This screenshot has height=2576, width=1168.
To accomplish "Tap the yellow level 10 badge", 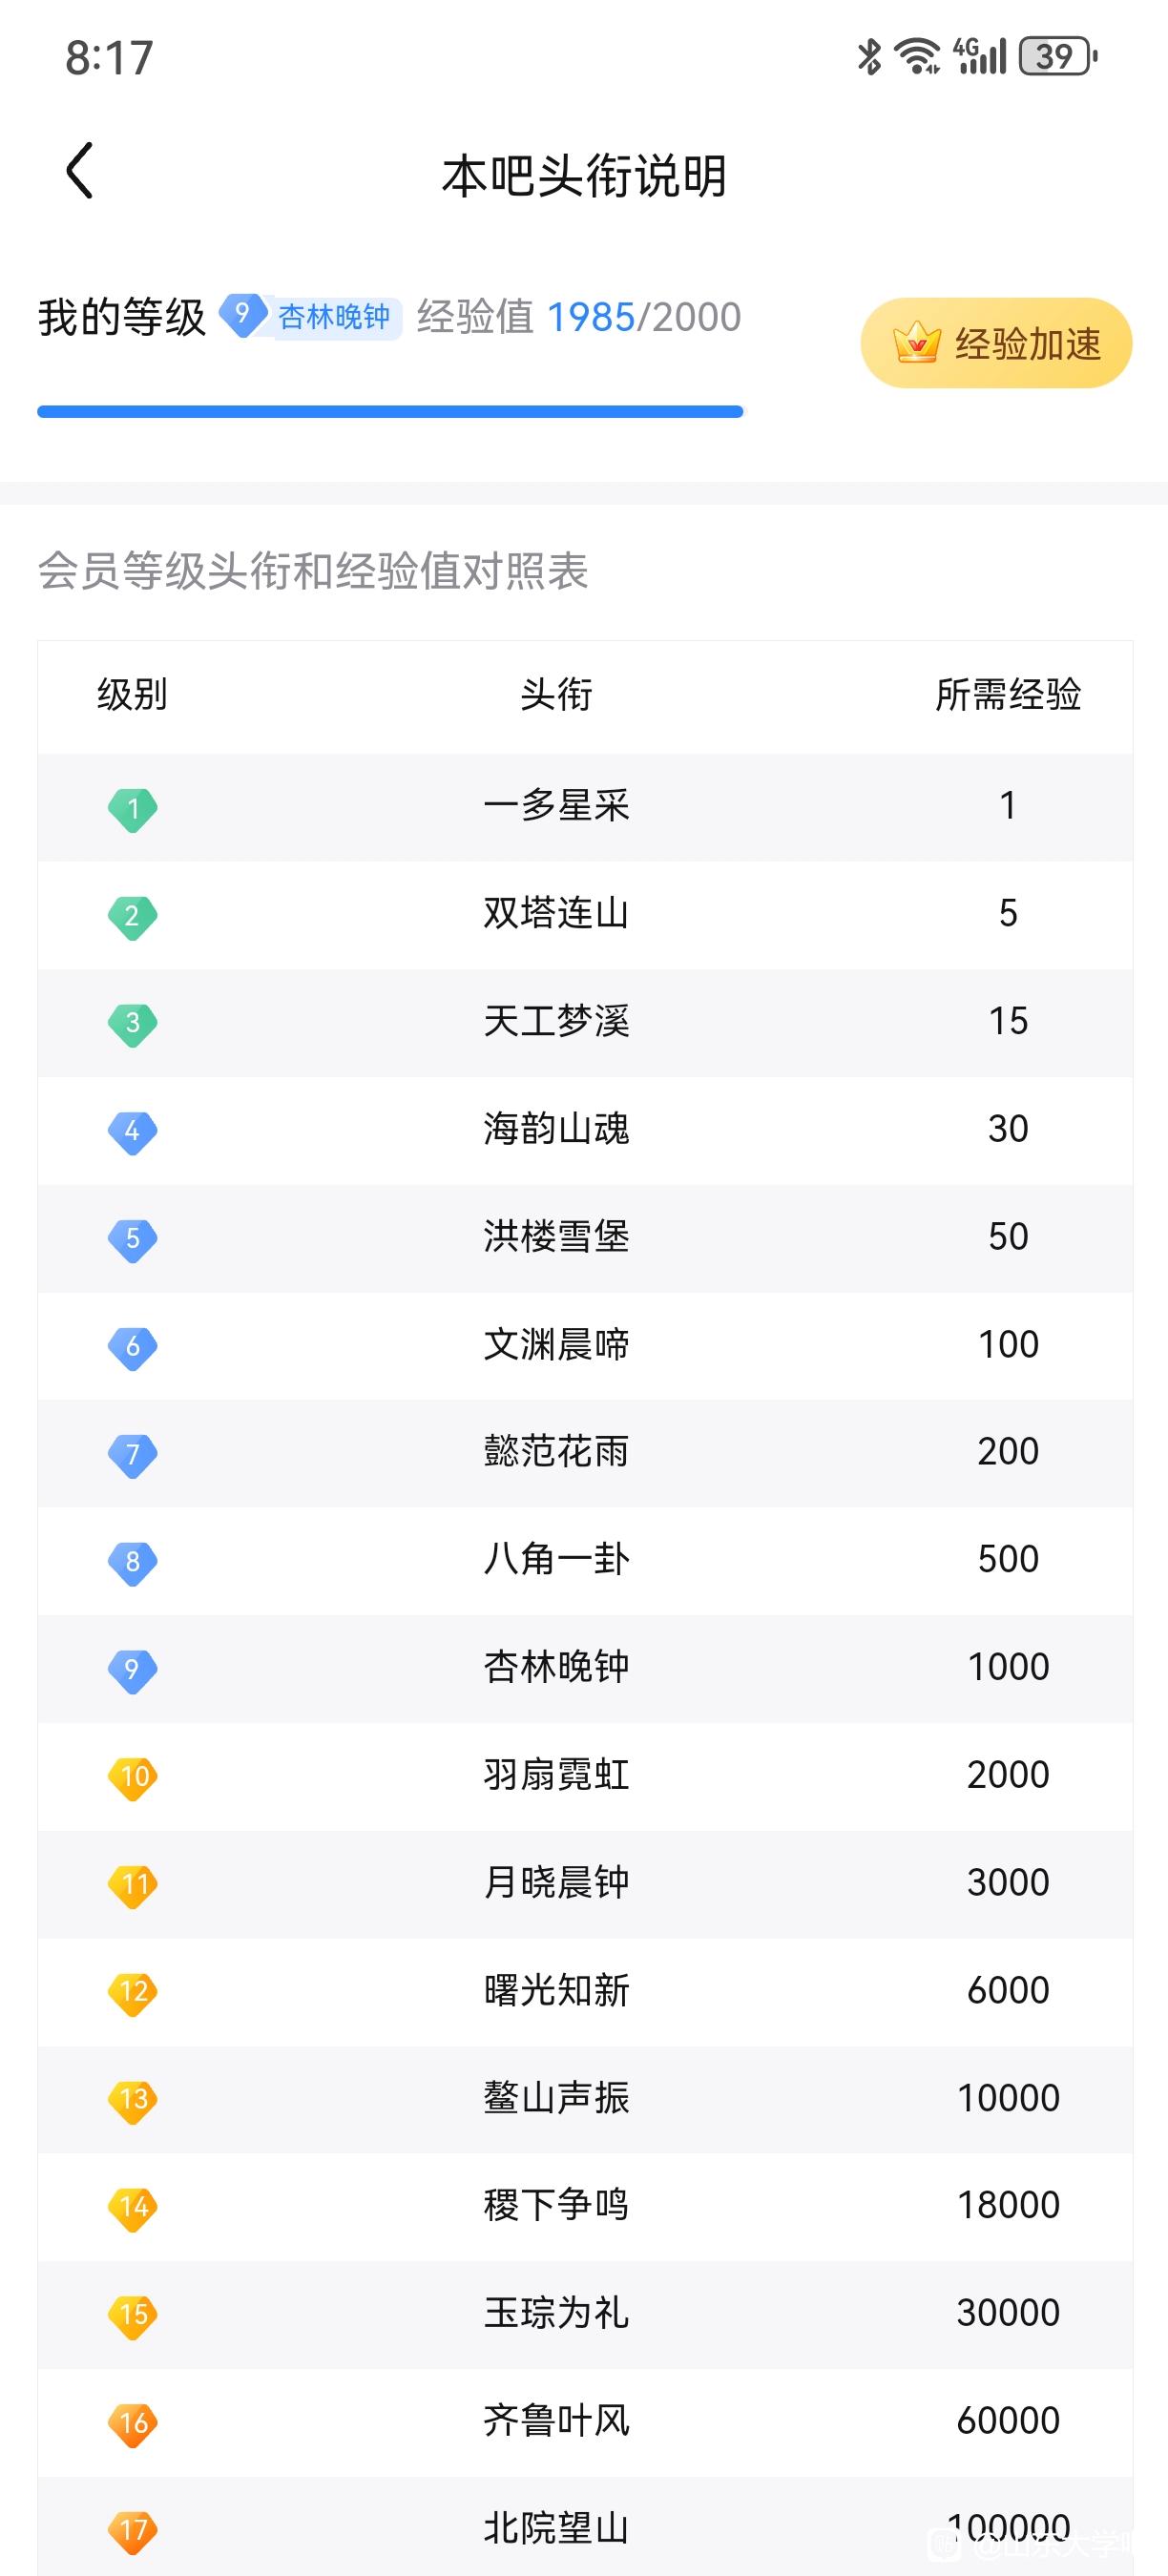I will click(x=133, y=1777).
